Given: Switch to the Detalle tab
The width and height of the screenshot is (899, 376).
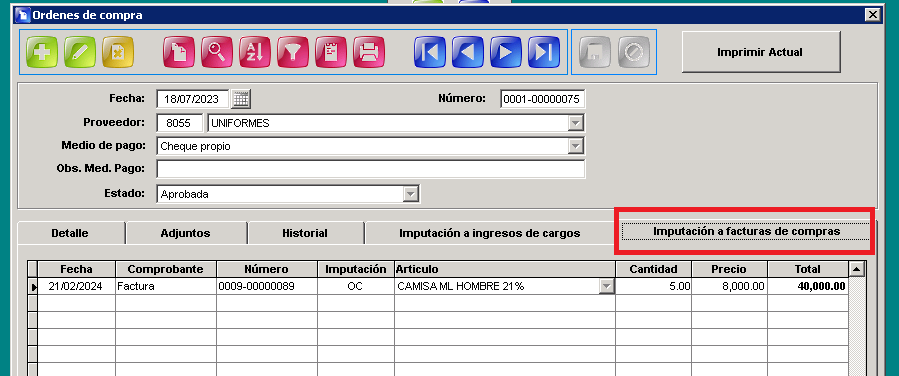Looking at the screenshot, I should [x=70, y=233].
